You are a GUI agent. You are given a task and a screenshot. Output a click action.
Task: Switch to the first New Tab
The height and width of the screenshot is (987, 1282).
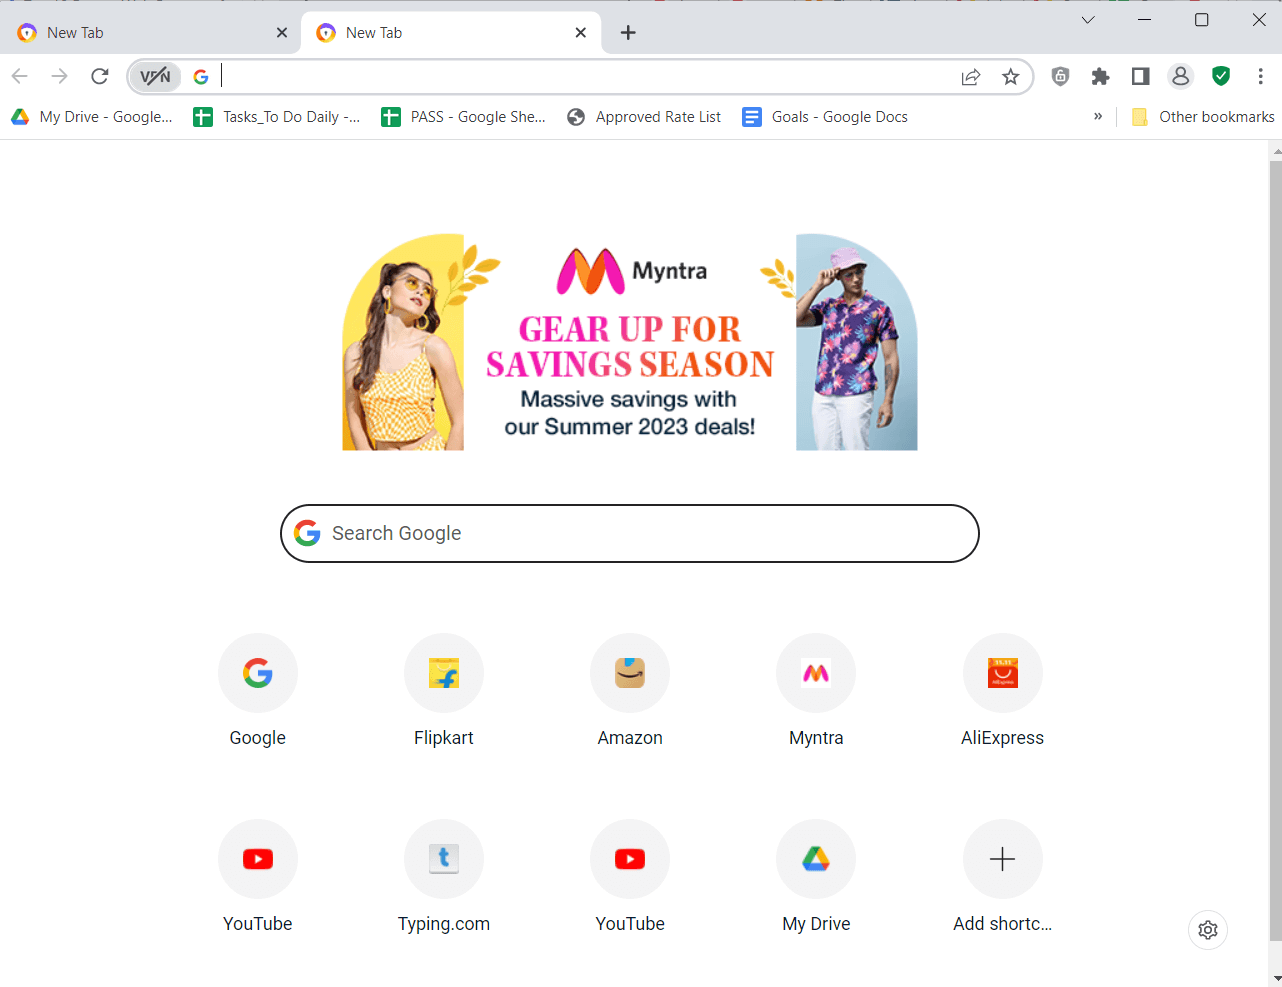pos(152,33)
